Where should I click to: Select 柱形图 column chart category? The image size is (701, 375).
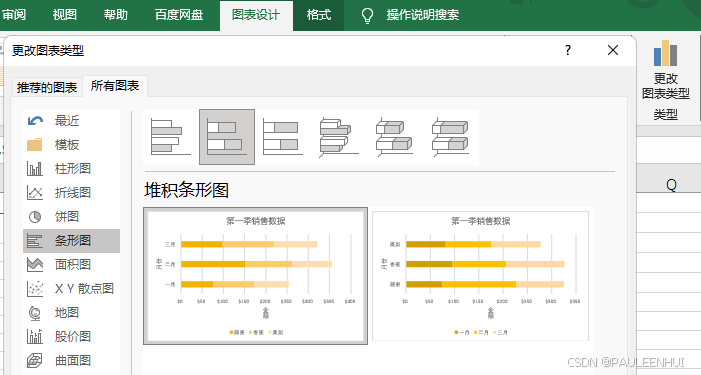[72, 169]
